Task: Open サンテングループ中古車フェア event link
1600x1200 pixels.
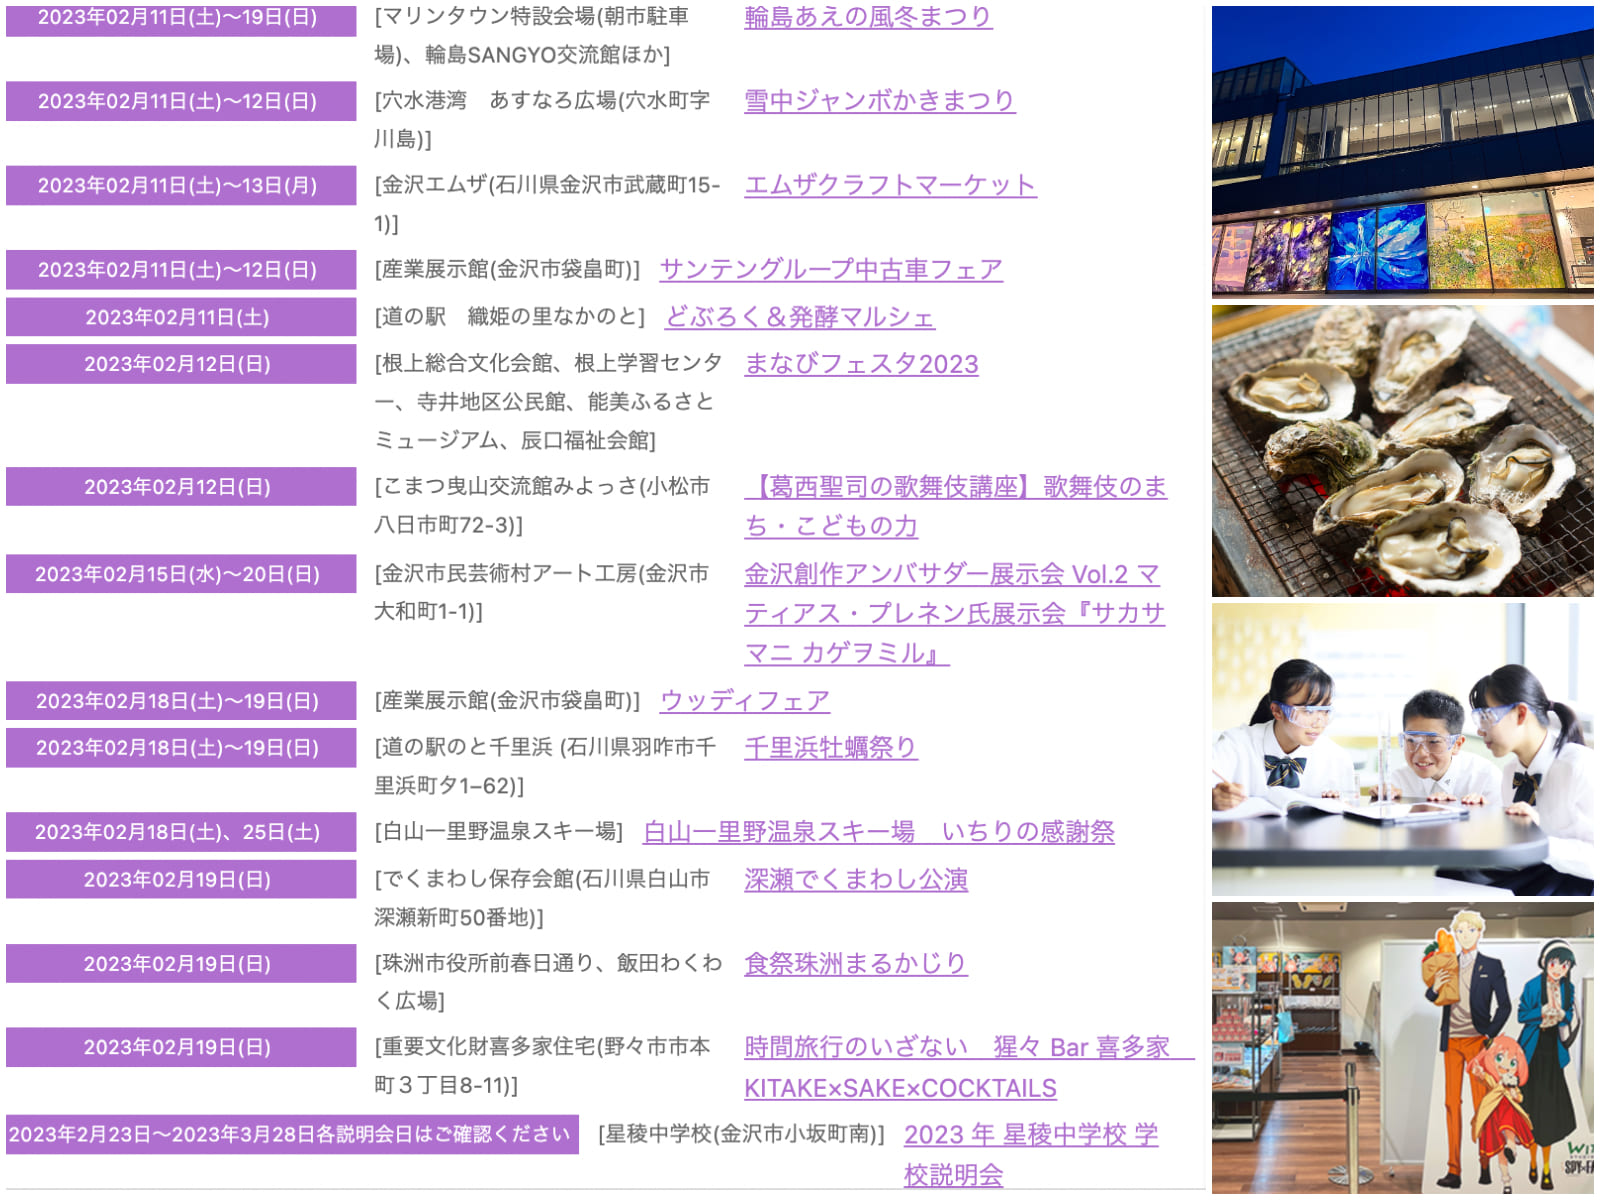Action: pos(830,269)
